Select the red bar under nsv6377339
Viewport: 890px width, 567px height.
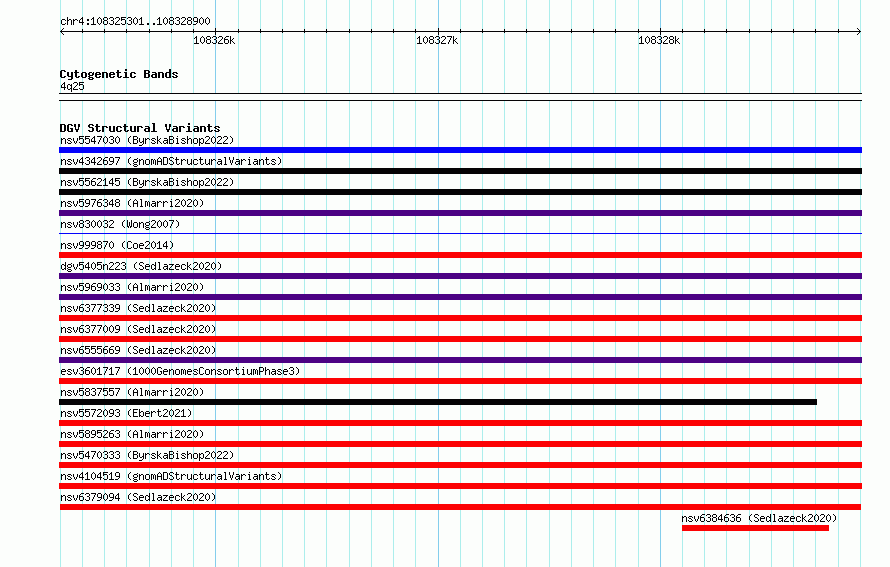(x=460, y=318)
